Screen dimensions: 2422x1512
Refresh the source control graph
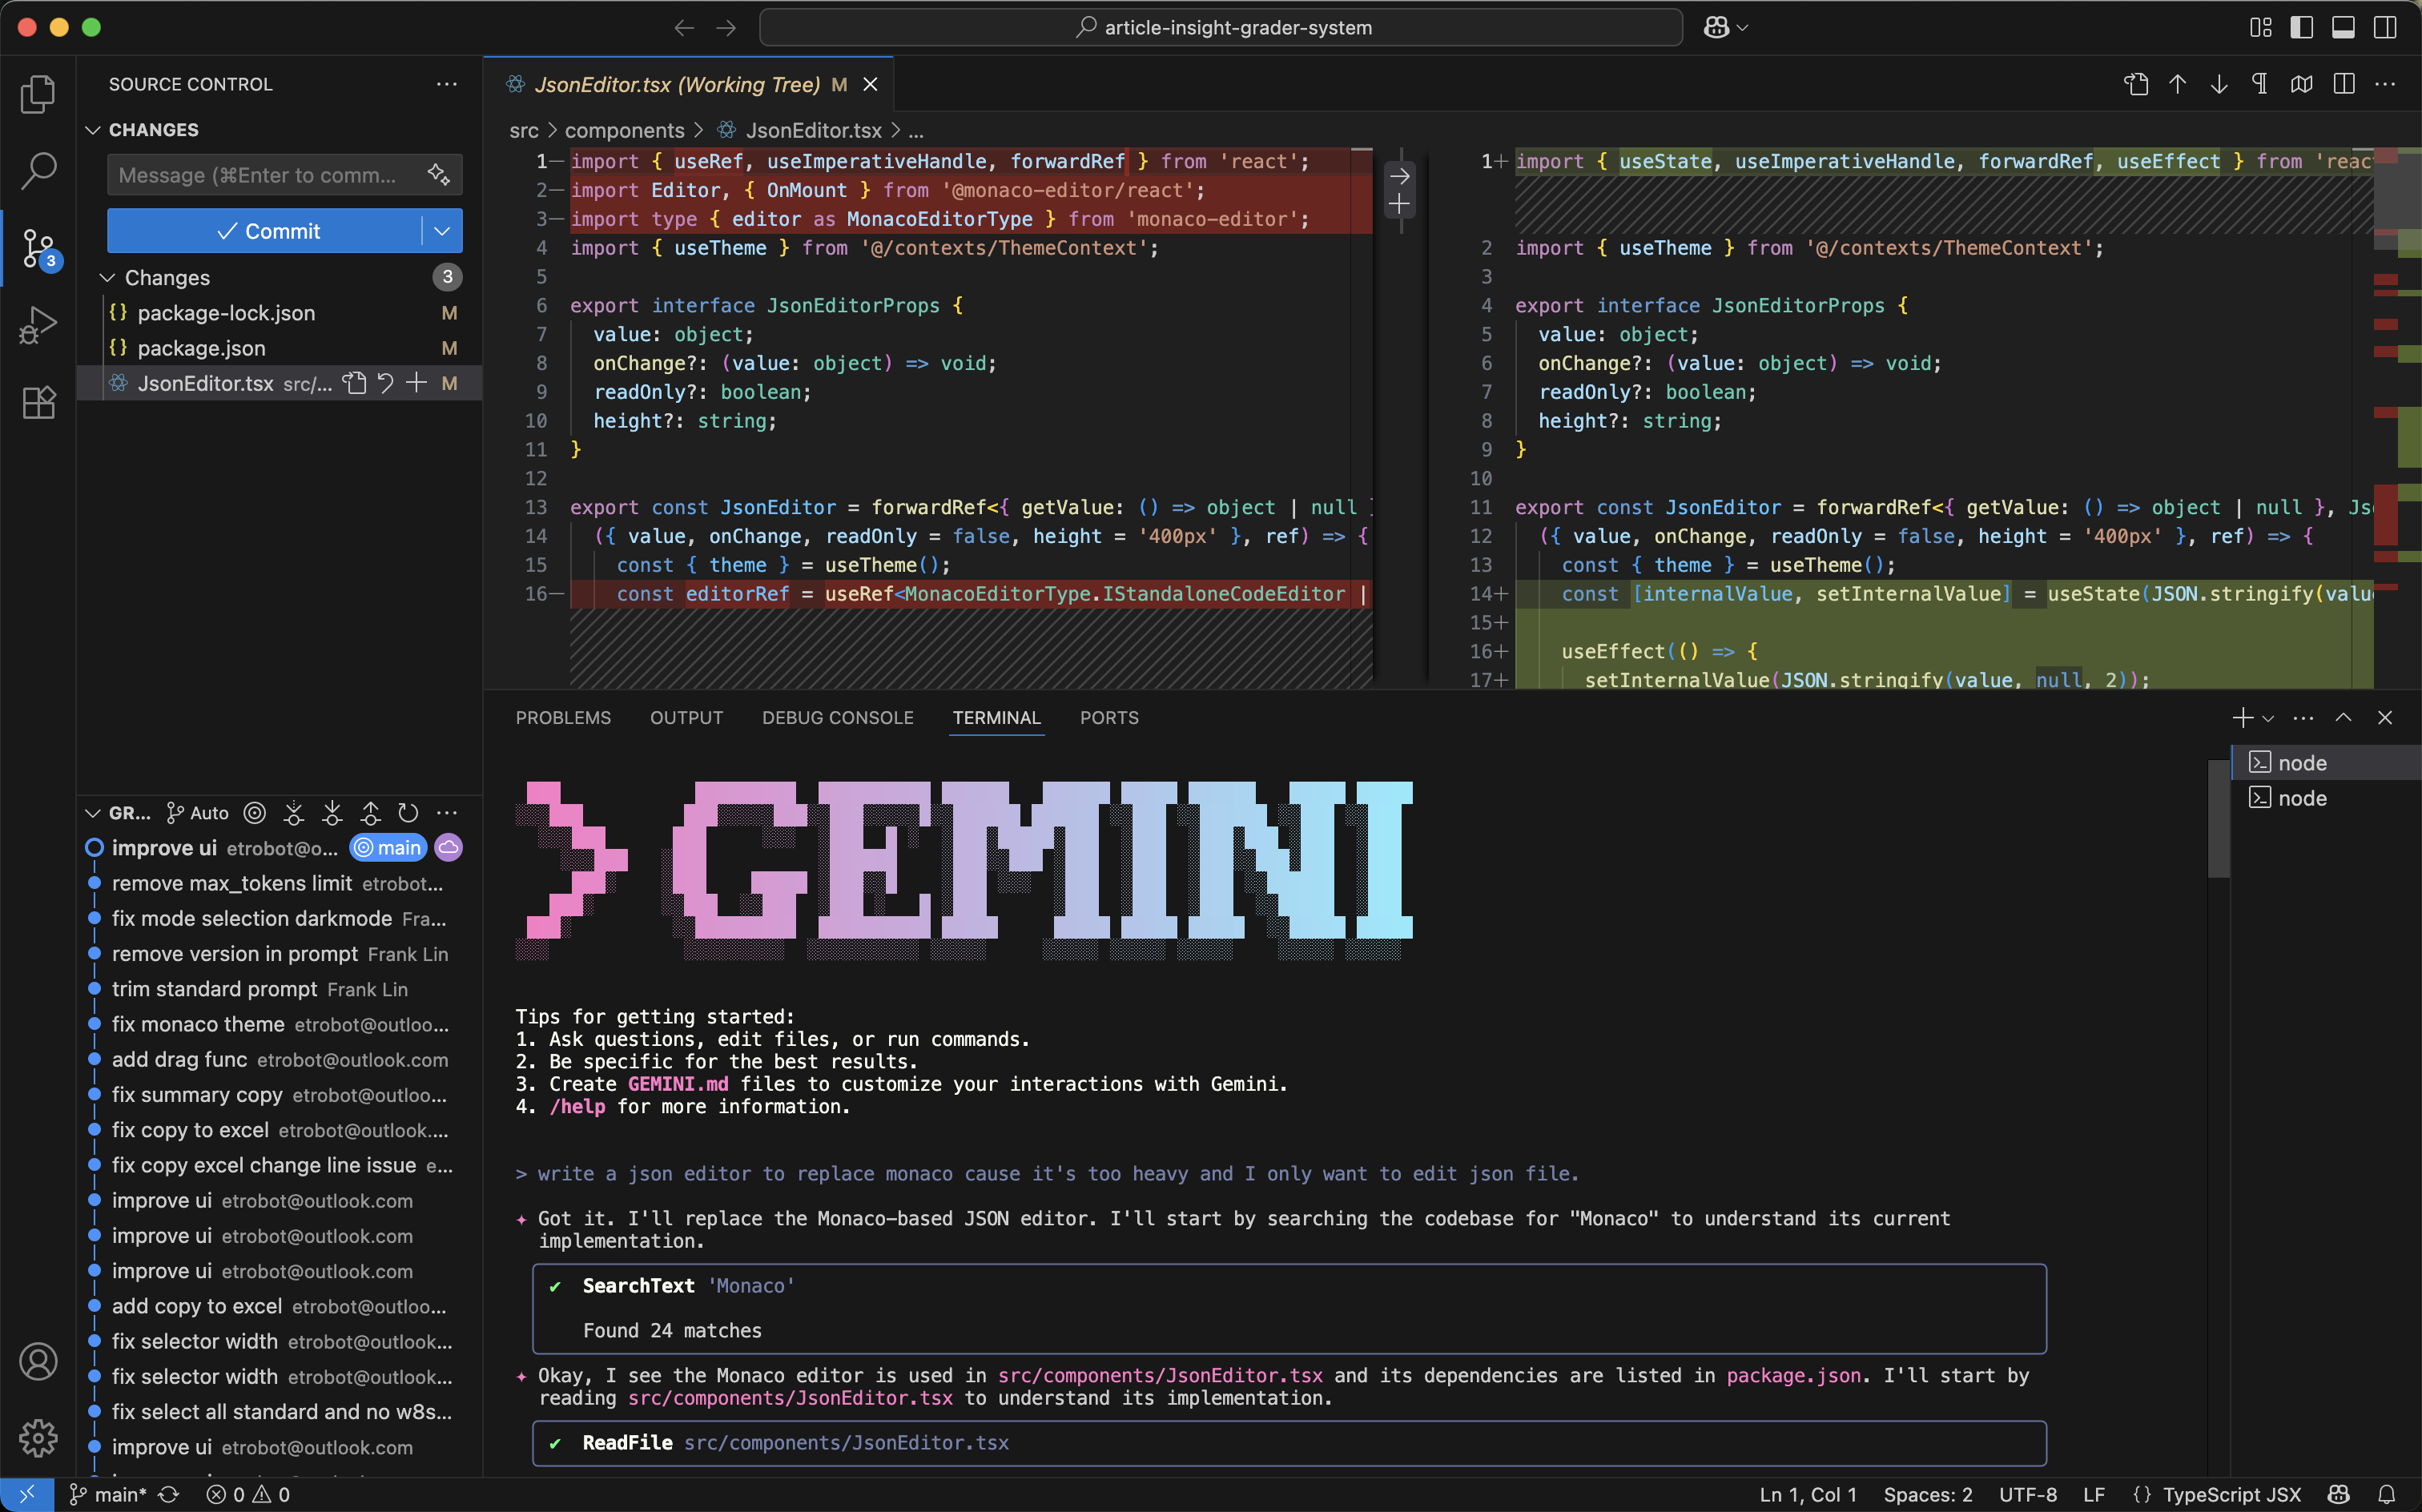(408, 813)
